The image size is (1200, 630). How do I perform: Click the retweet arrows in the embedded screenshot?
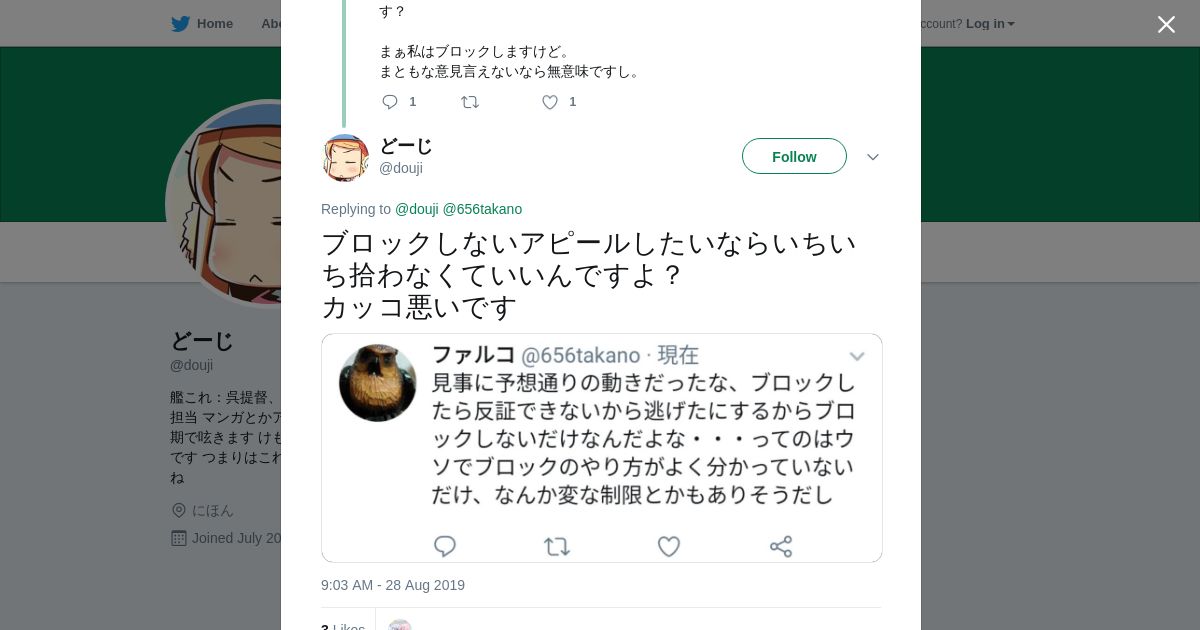coord(557,546)
